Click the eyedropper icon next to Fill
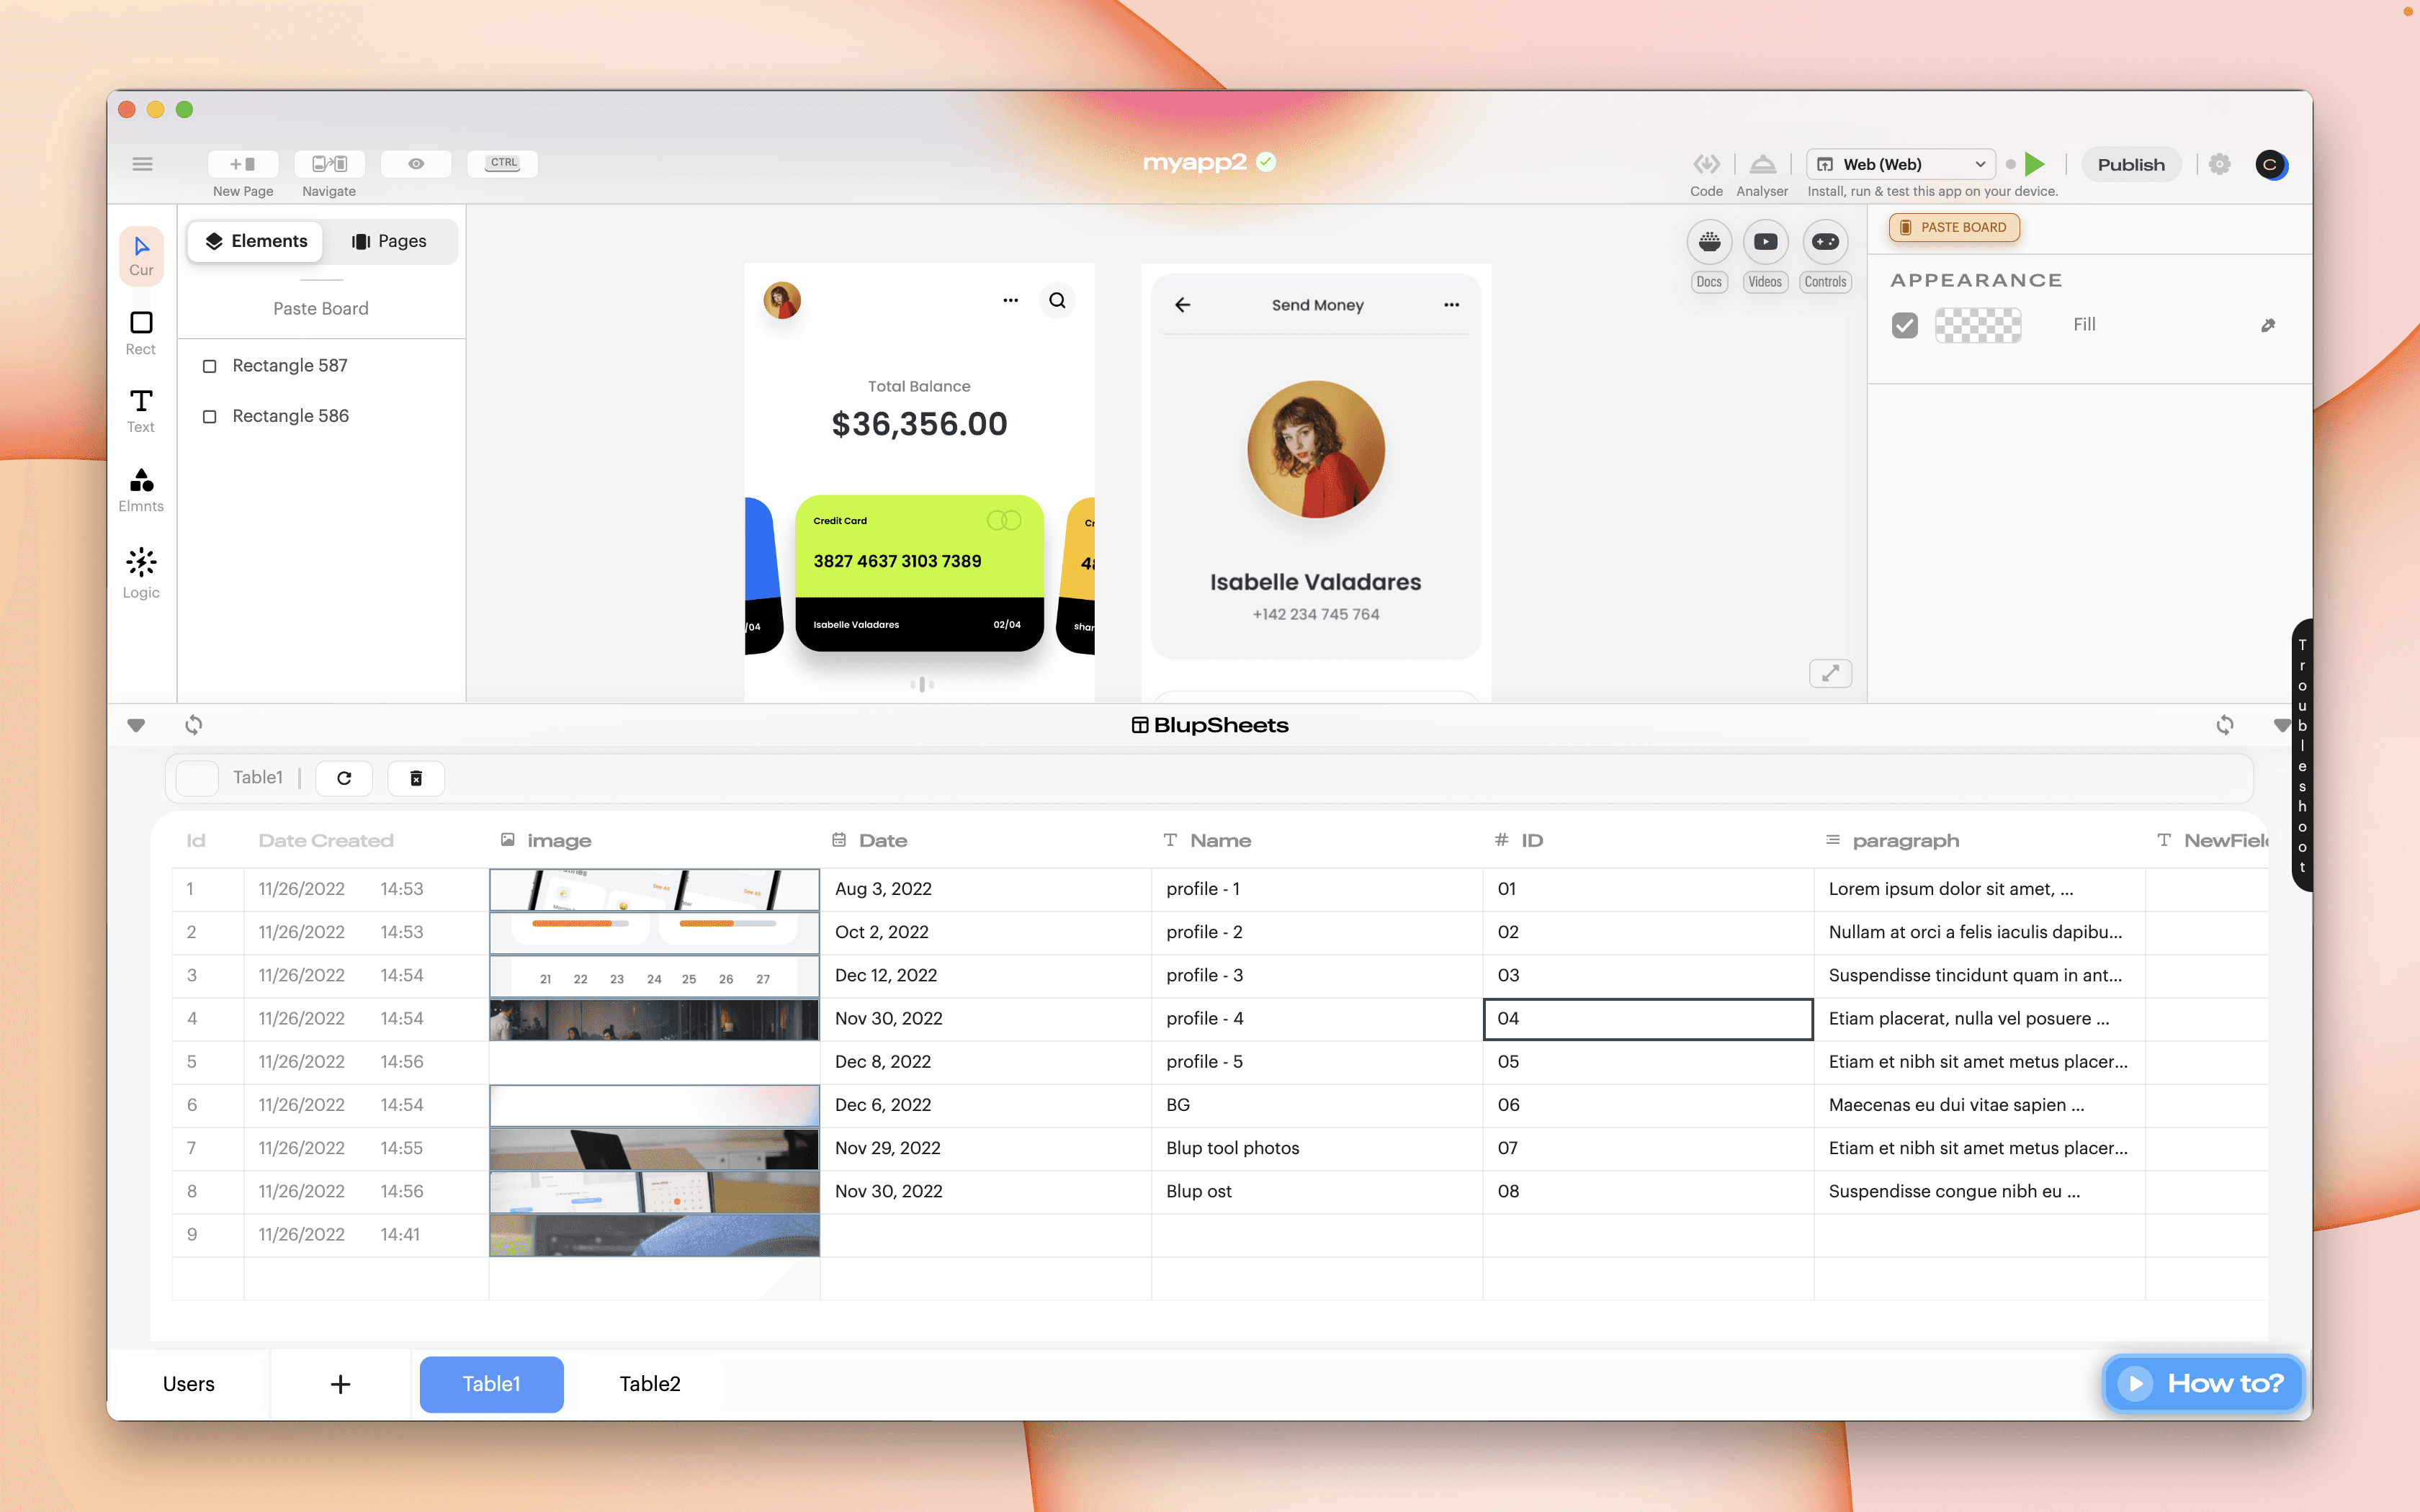Image resolution: width=2420 pixels, height=1512 pixels. (2267, 325)
